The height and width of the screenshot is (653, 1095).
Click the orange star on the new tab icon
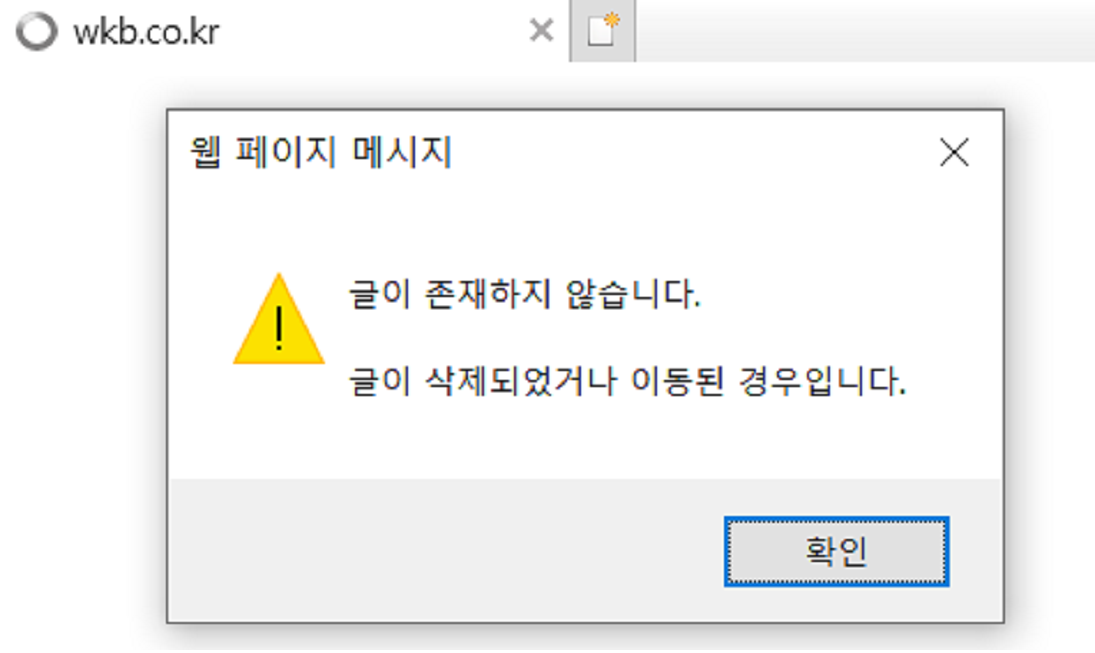tap(612, 20)
